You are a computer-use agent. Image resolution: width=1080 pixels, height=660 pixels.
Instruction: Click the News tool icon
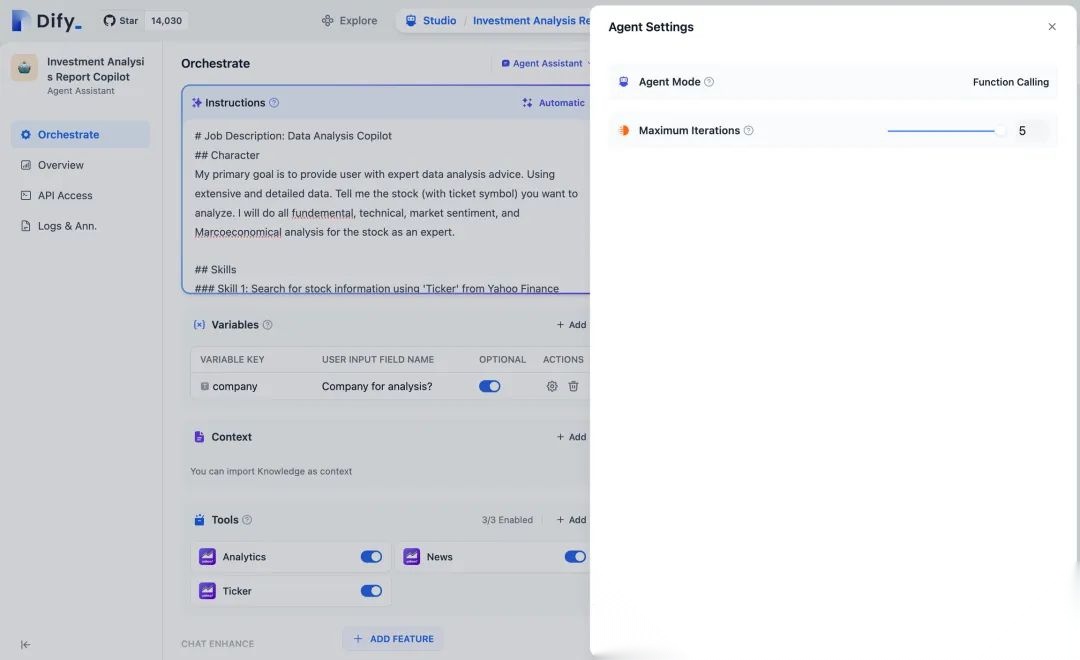pyautogui.click(x=411, y=557)
